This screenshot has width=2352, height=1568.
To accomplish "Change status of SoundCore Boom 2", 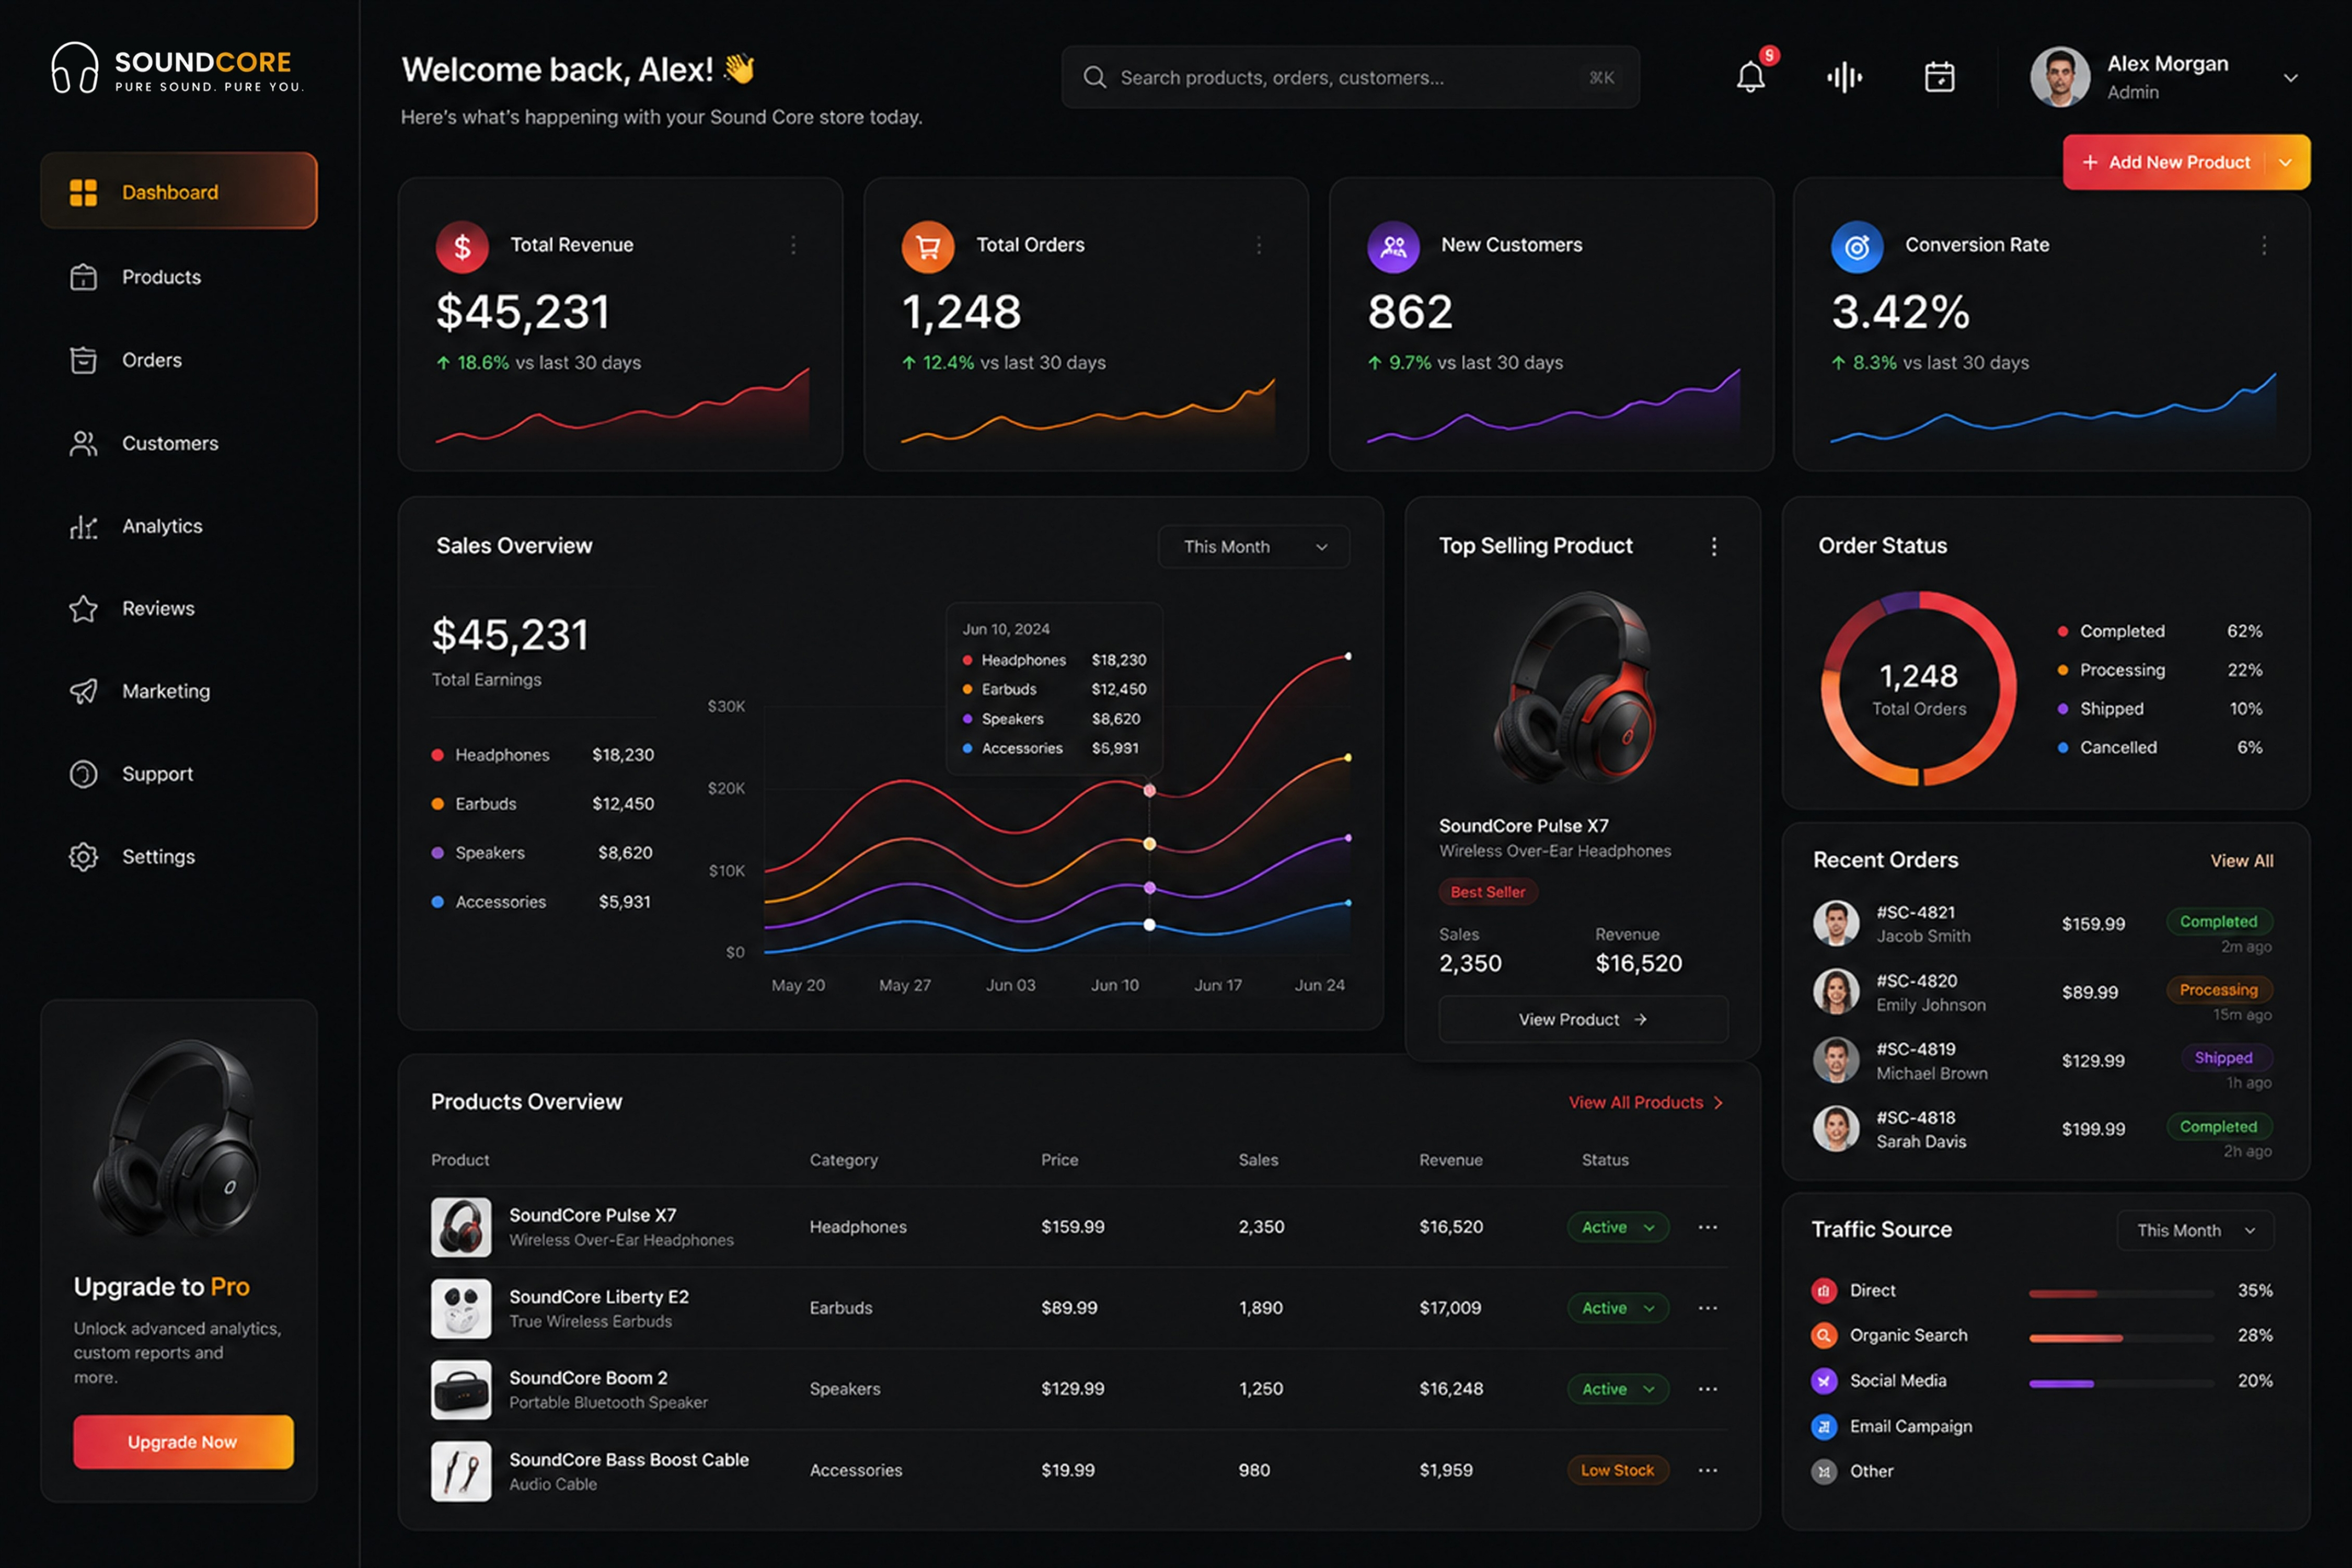I will point(1618,1389).
